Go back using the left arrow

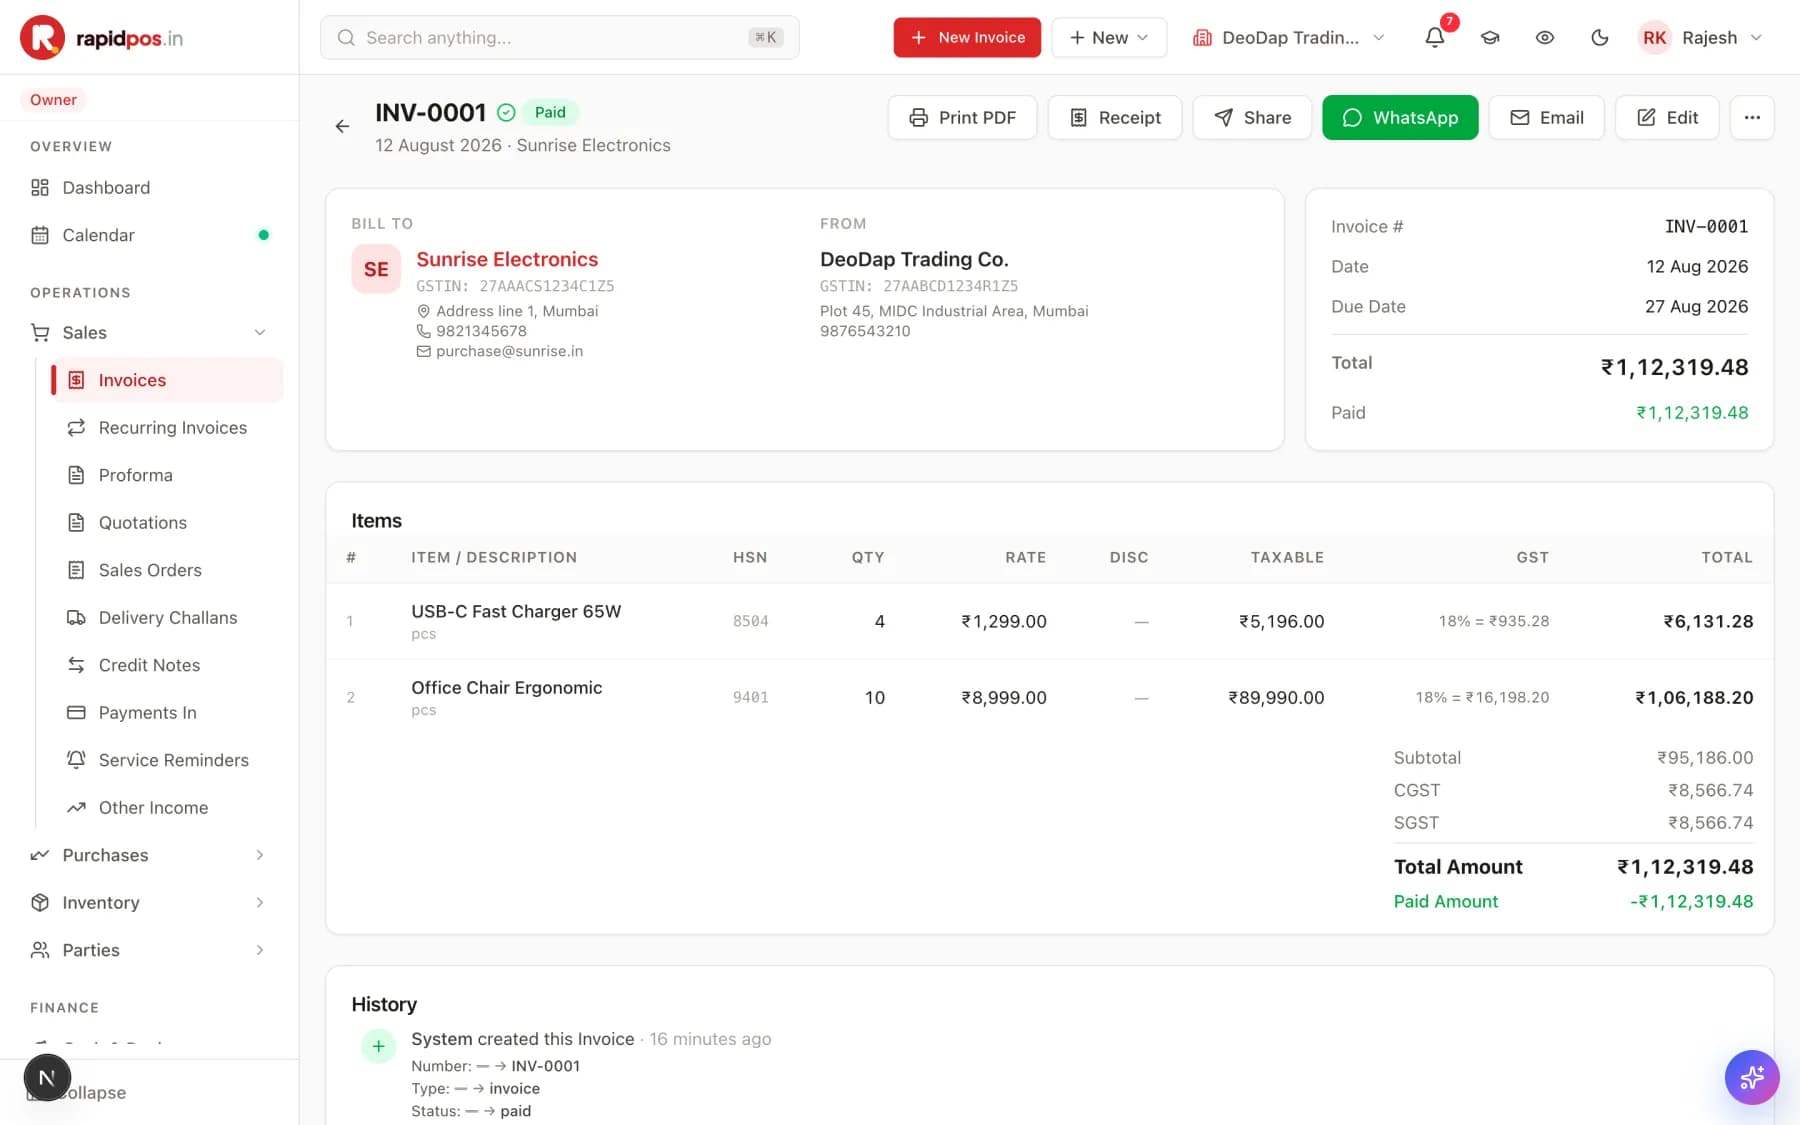[x=342, y=126]
